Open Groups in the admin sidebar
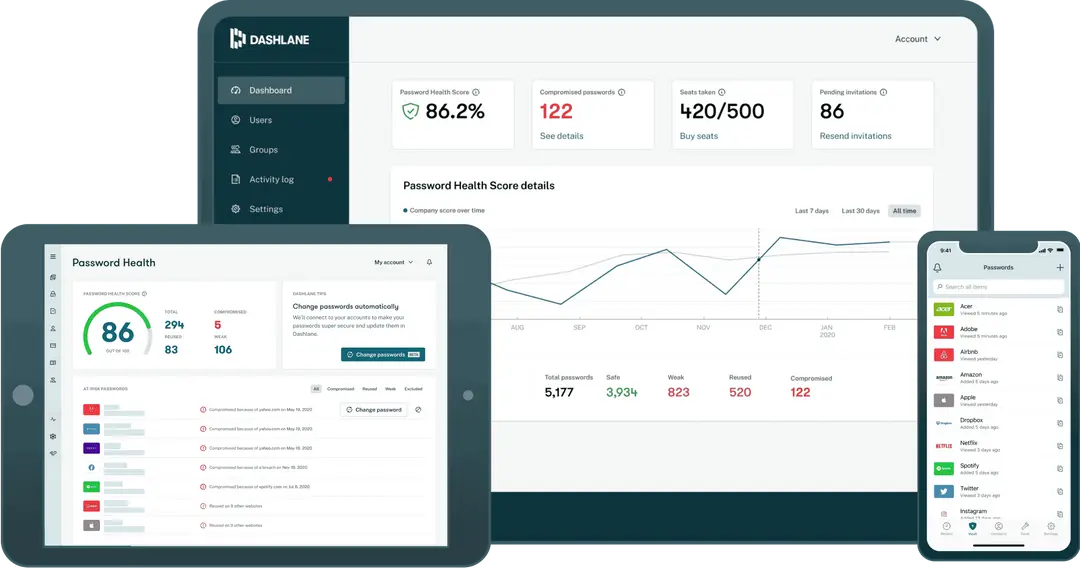1080x568 pixels. tap(281, 149)
